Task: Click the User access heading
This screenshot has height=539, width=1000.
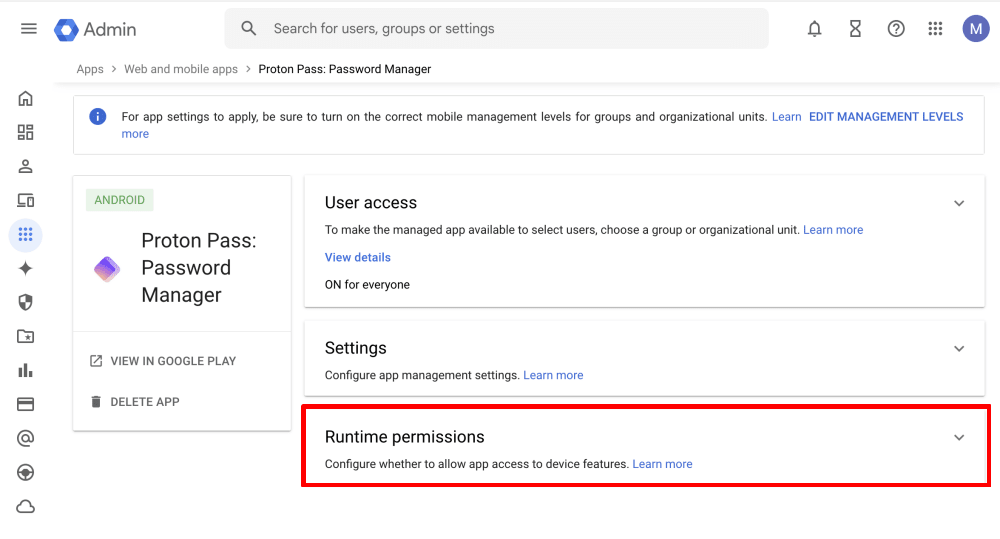Action: [x=371, y=203]
